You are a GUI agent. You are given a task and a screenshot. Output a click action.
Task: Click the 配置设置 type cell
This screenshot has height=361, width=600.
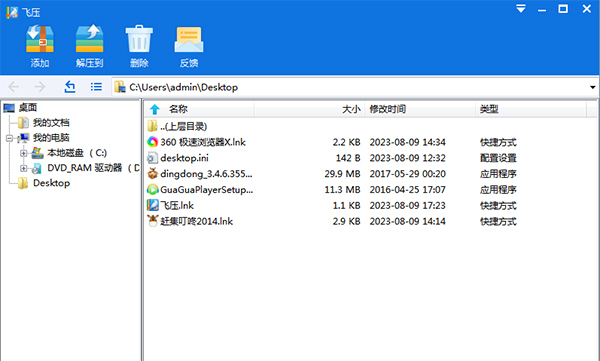(x=498, y=158)
